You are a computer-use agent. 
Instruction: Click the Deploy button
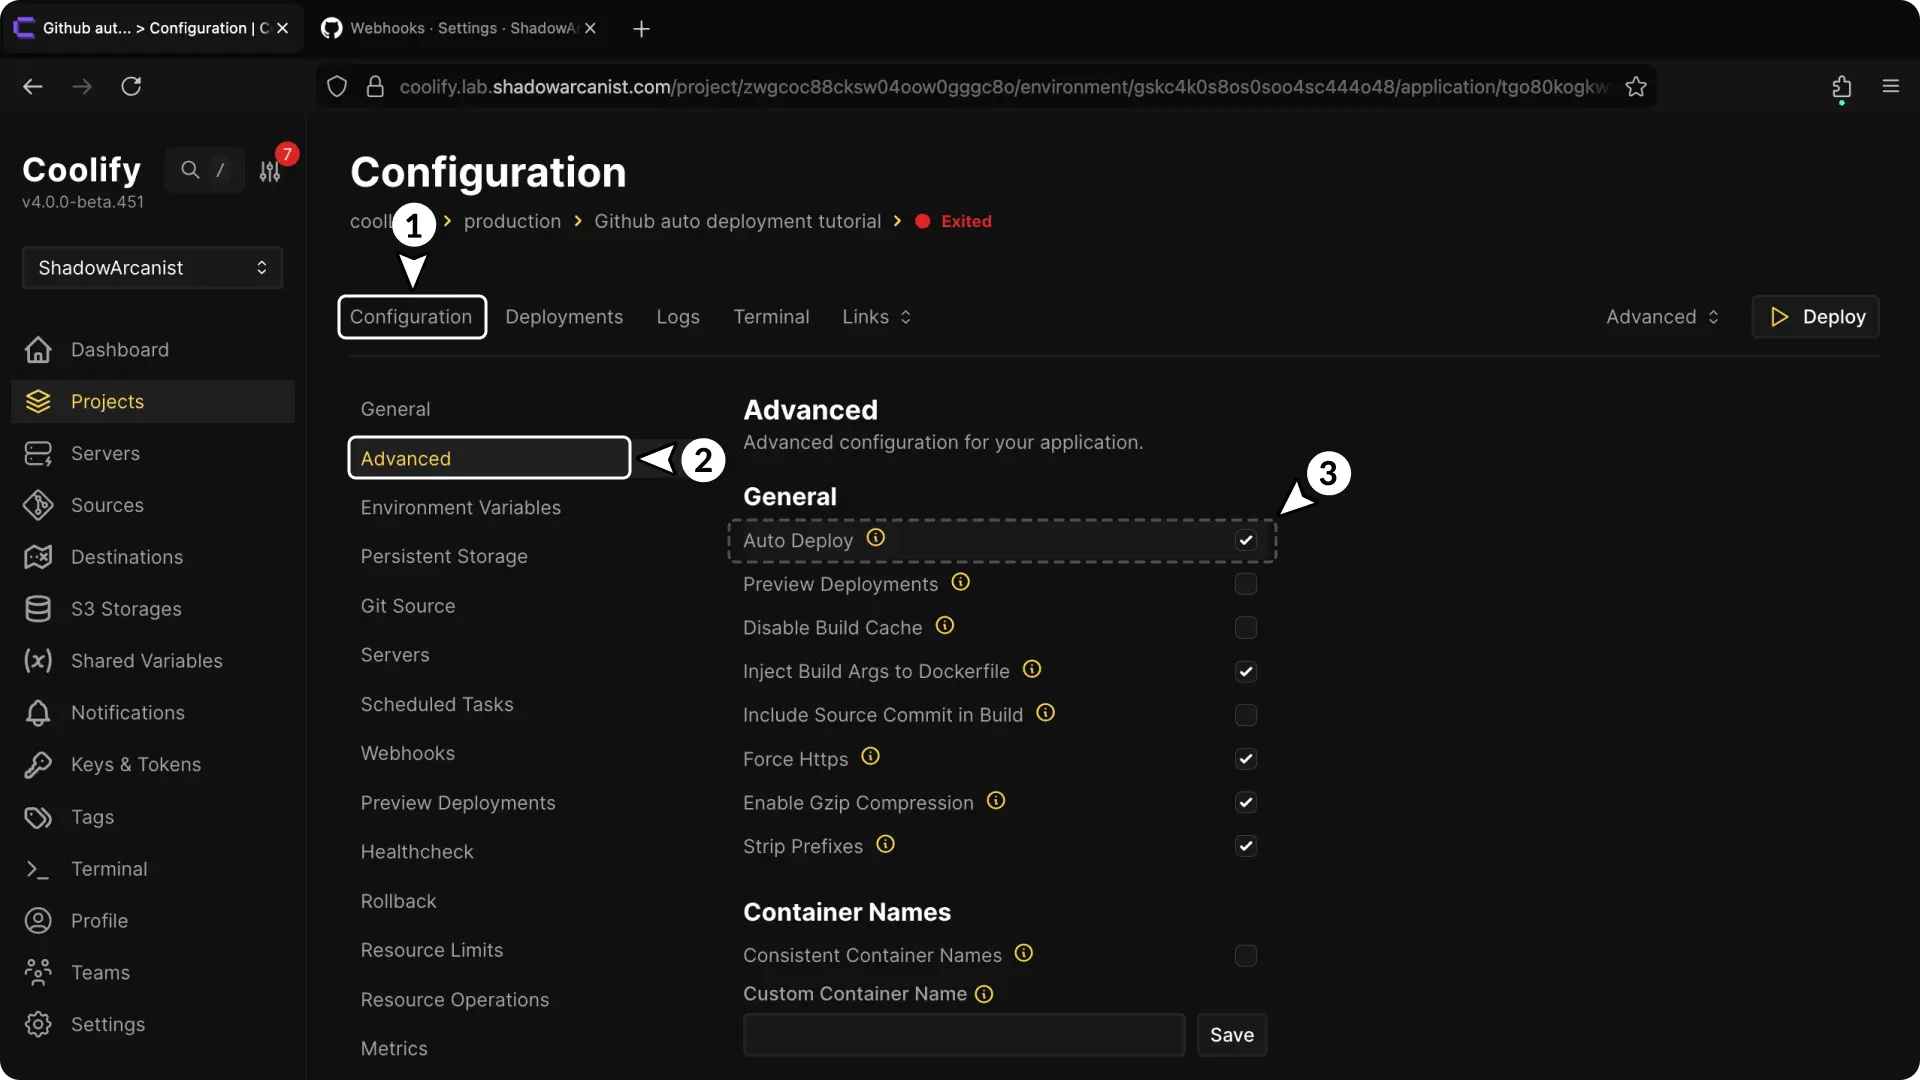(x=1815, y=317)
